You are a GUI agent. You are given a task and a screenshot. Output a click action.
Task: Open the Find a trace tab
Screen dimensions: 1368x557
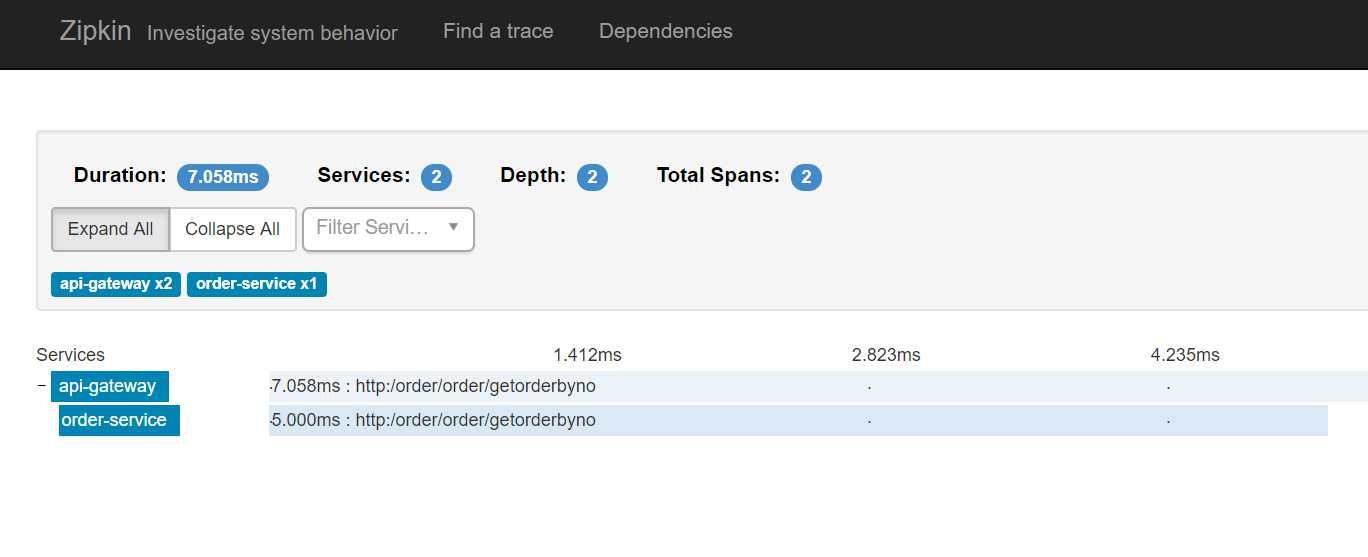[498, 31]
